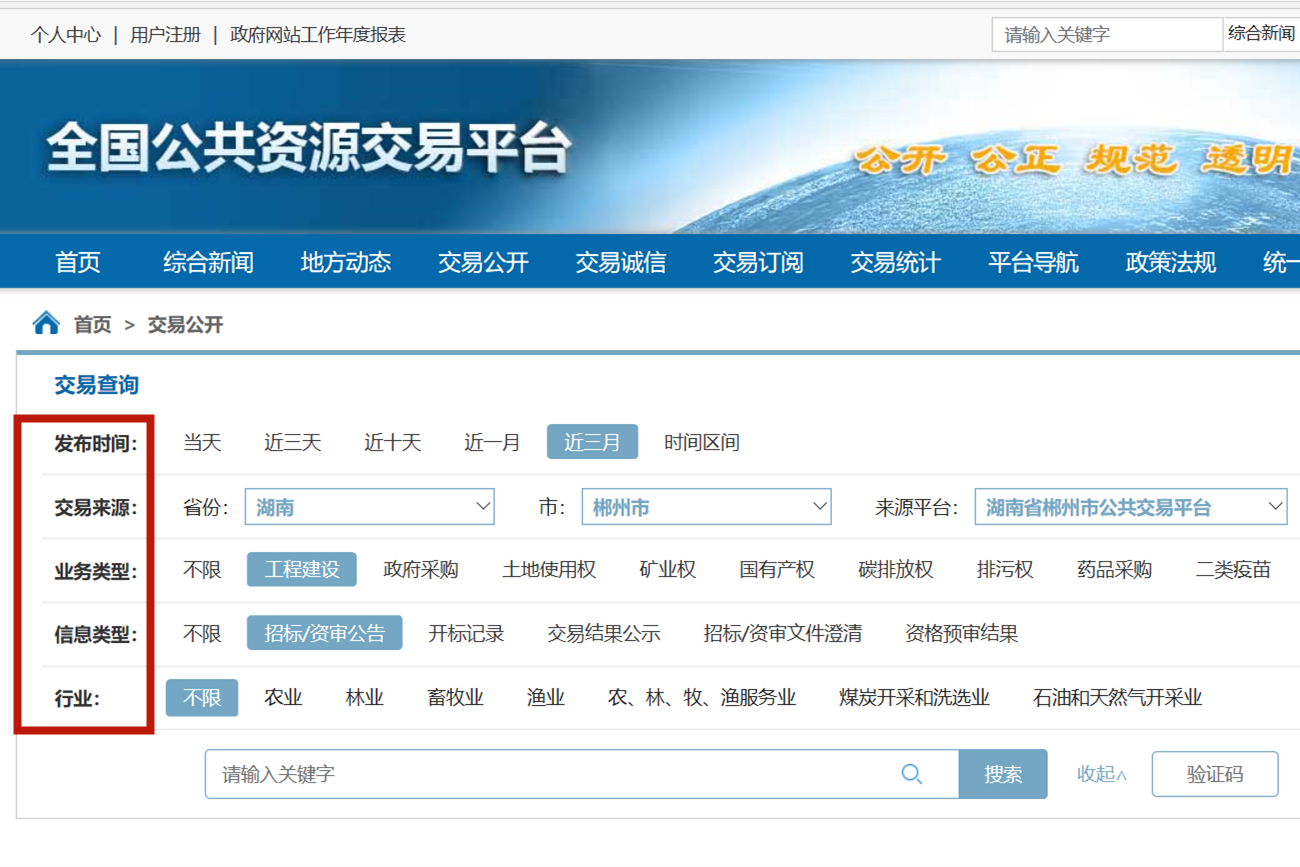Open 综合新闻 navigation menu item
Viewport: 1300px width, 867px height.
[208, 262]
